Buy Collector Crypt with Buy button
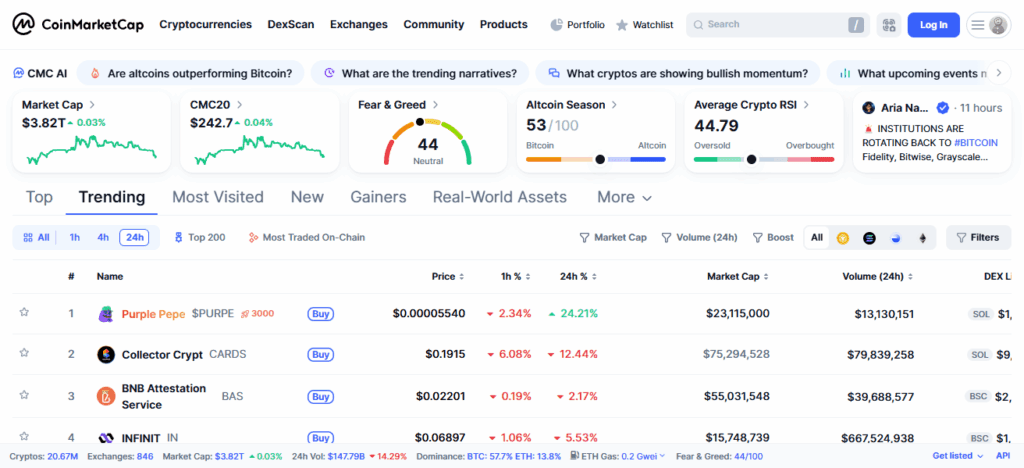Viewport: 1024px width, 468px height. click(321, 355)
